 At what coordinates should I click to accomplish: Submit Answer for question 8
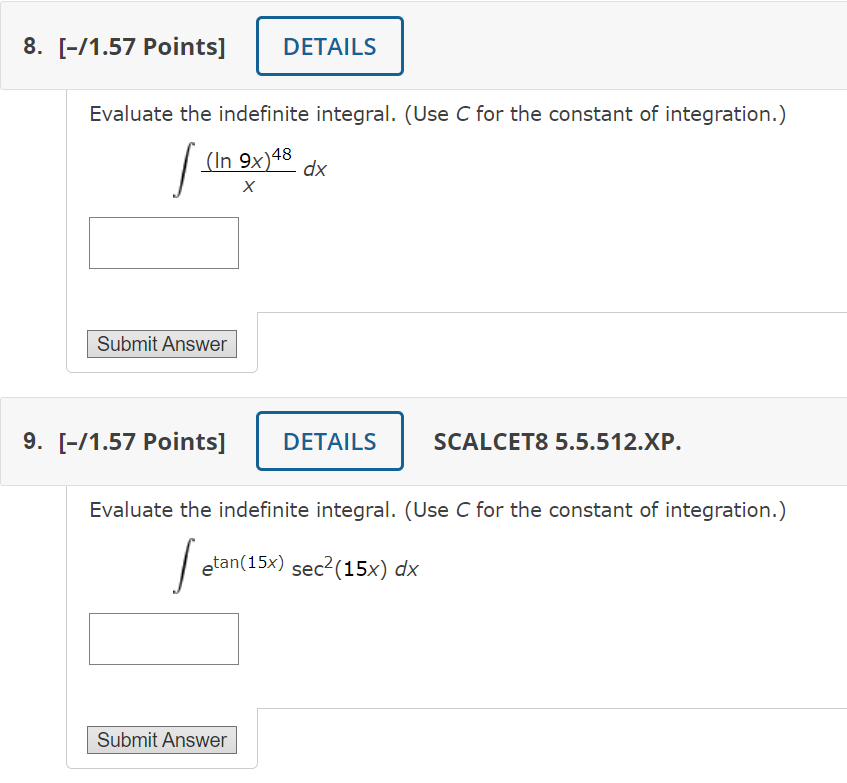(161, 343)
